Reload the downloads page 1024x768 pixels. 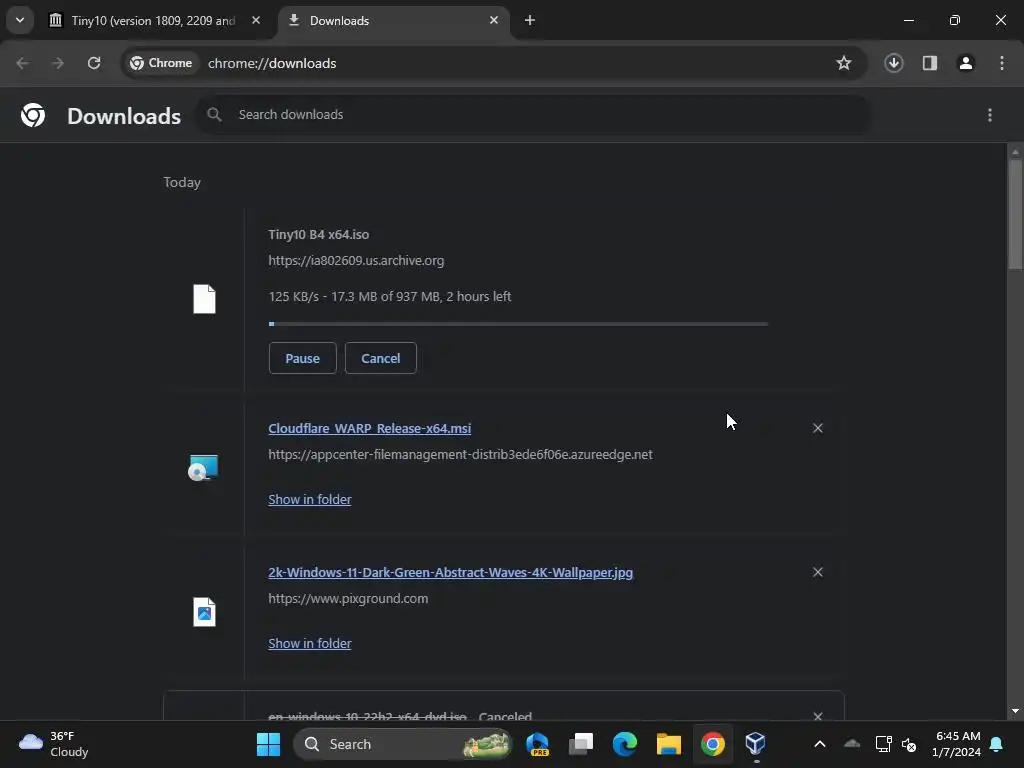(x=94, y=63)
